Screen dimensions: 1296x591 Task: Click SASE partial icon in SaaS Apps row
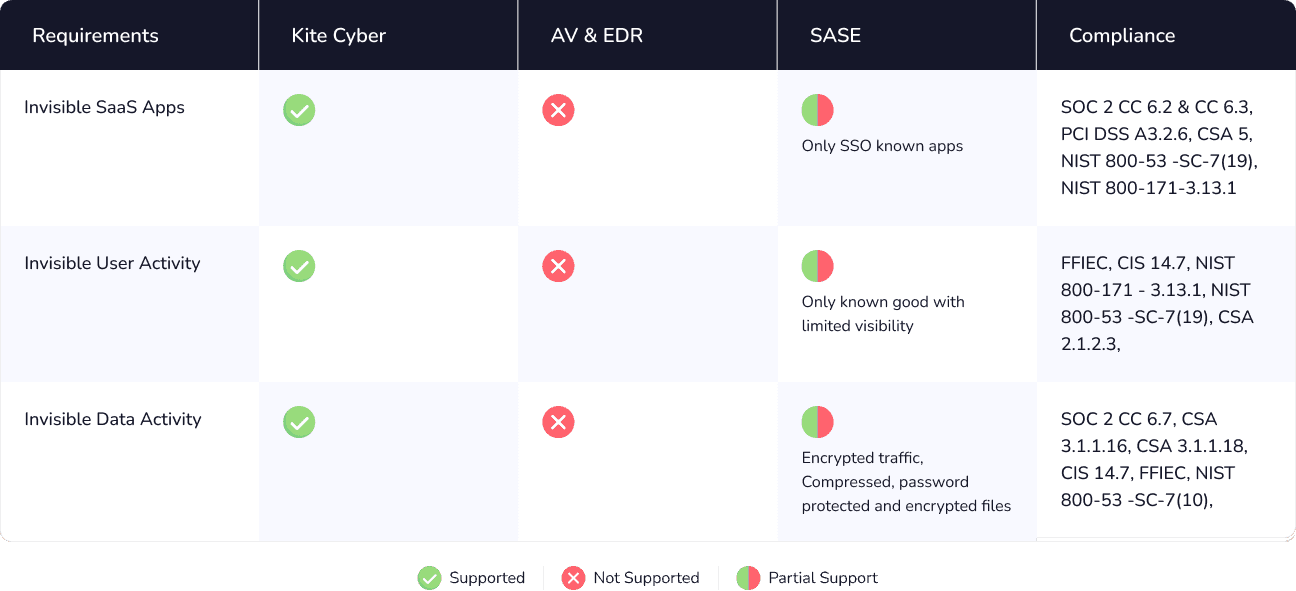pyautogui.click(x=817, y=110)
